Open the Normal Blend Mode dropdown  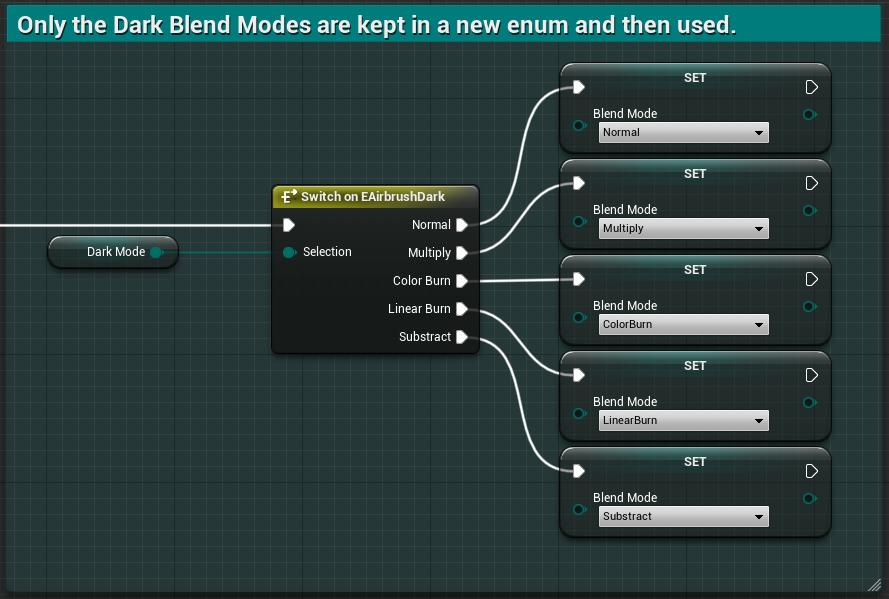(x=683, y=132)
